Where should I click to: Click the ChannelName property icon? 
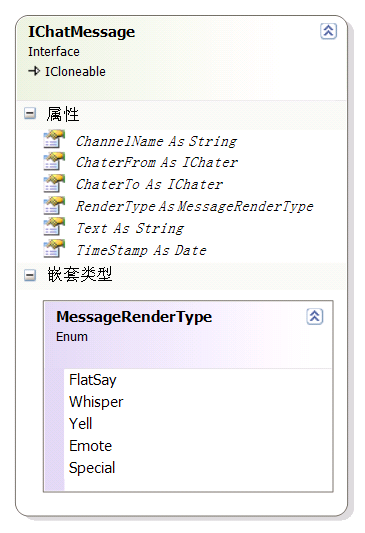coord(54,140)
